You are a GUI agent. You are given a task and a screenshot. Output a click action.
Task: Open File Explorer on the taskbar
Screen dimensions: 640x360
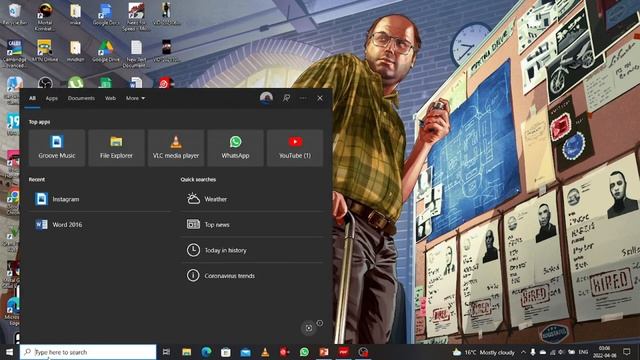187,352
